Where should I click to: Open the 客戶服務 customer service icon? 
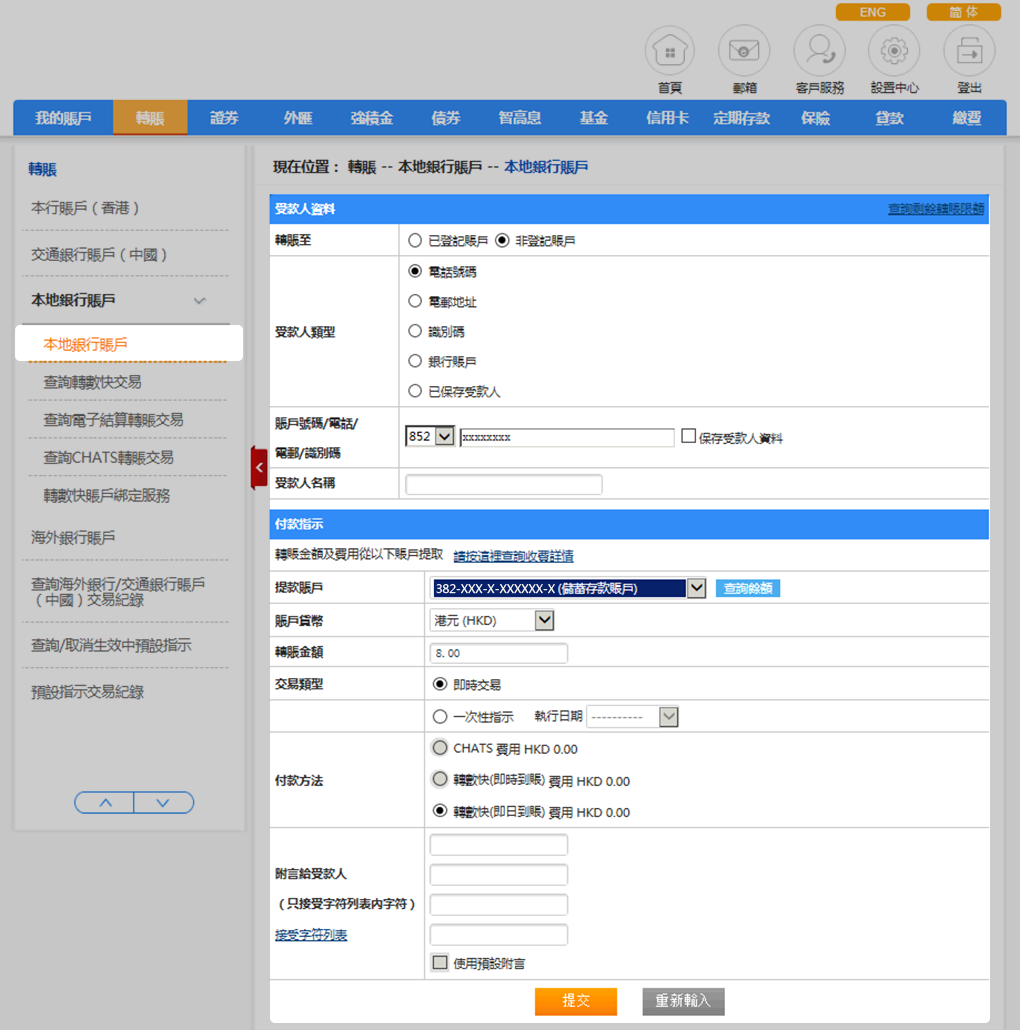(x=819, y=51)
